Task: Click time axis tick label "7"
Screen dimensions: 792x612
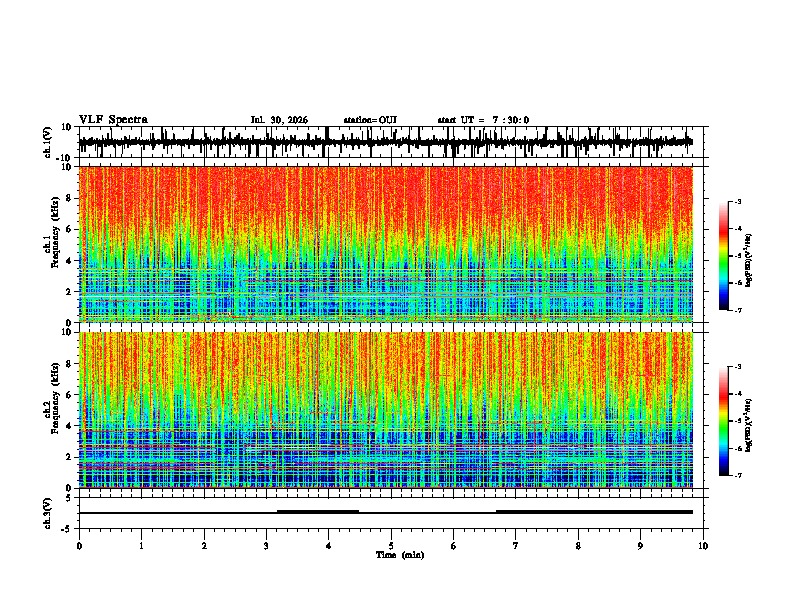Action: pyautogui.click(x=516, y=546)
